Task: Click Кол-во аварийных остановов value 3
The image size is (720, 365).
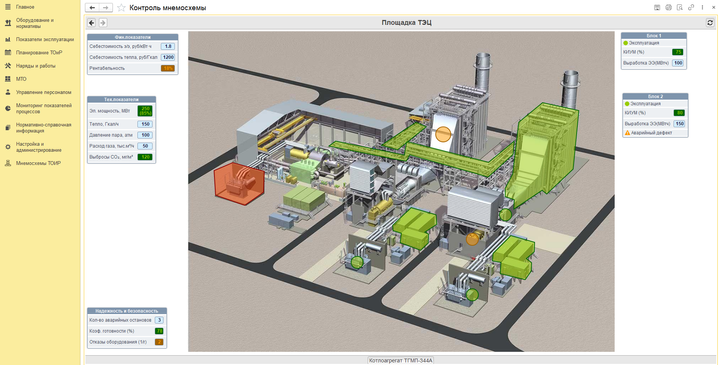Action: point(159,320)
